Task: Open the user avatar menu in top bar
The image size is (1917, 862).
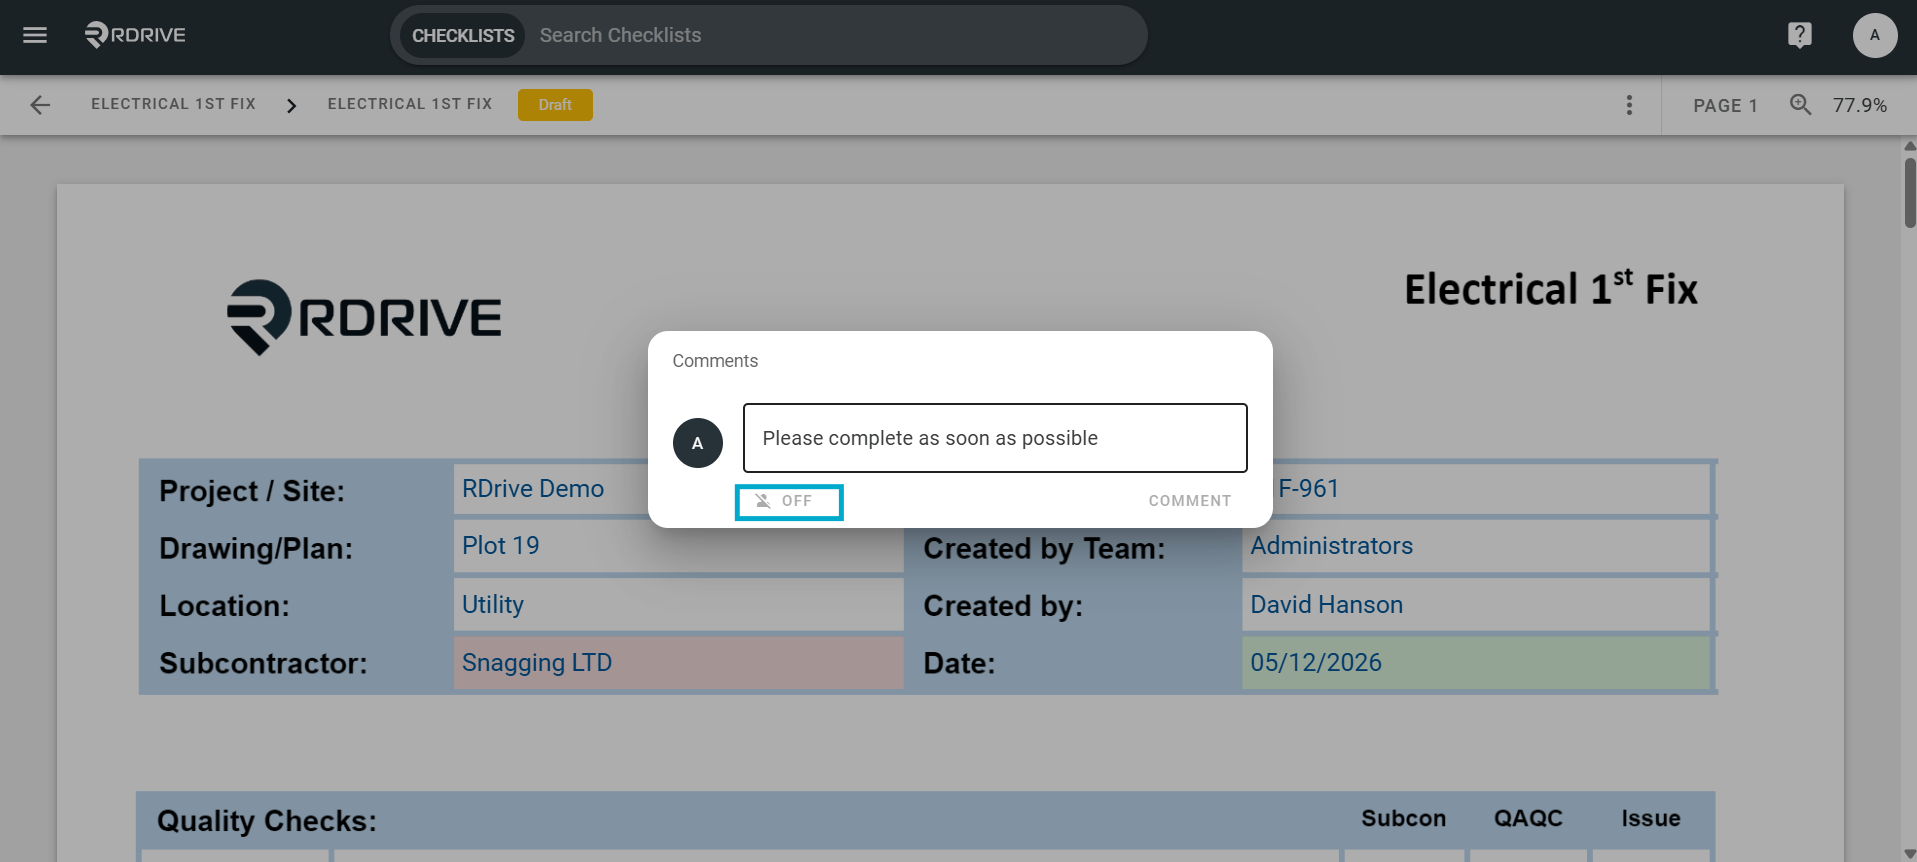Action: coord(1874,35)
